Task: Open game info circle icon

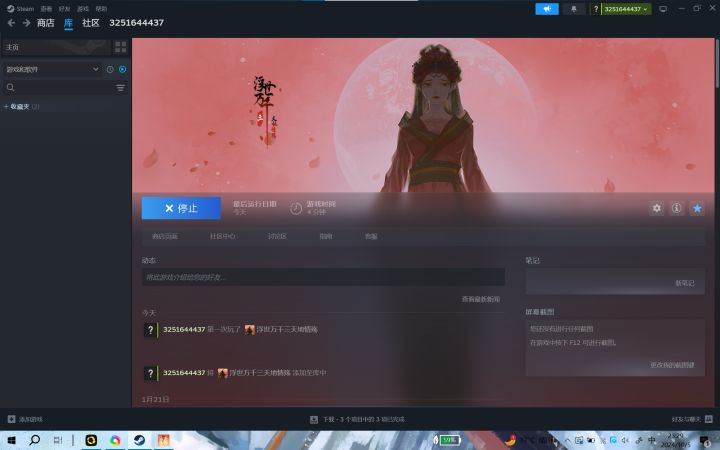Action: (676, 208)
